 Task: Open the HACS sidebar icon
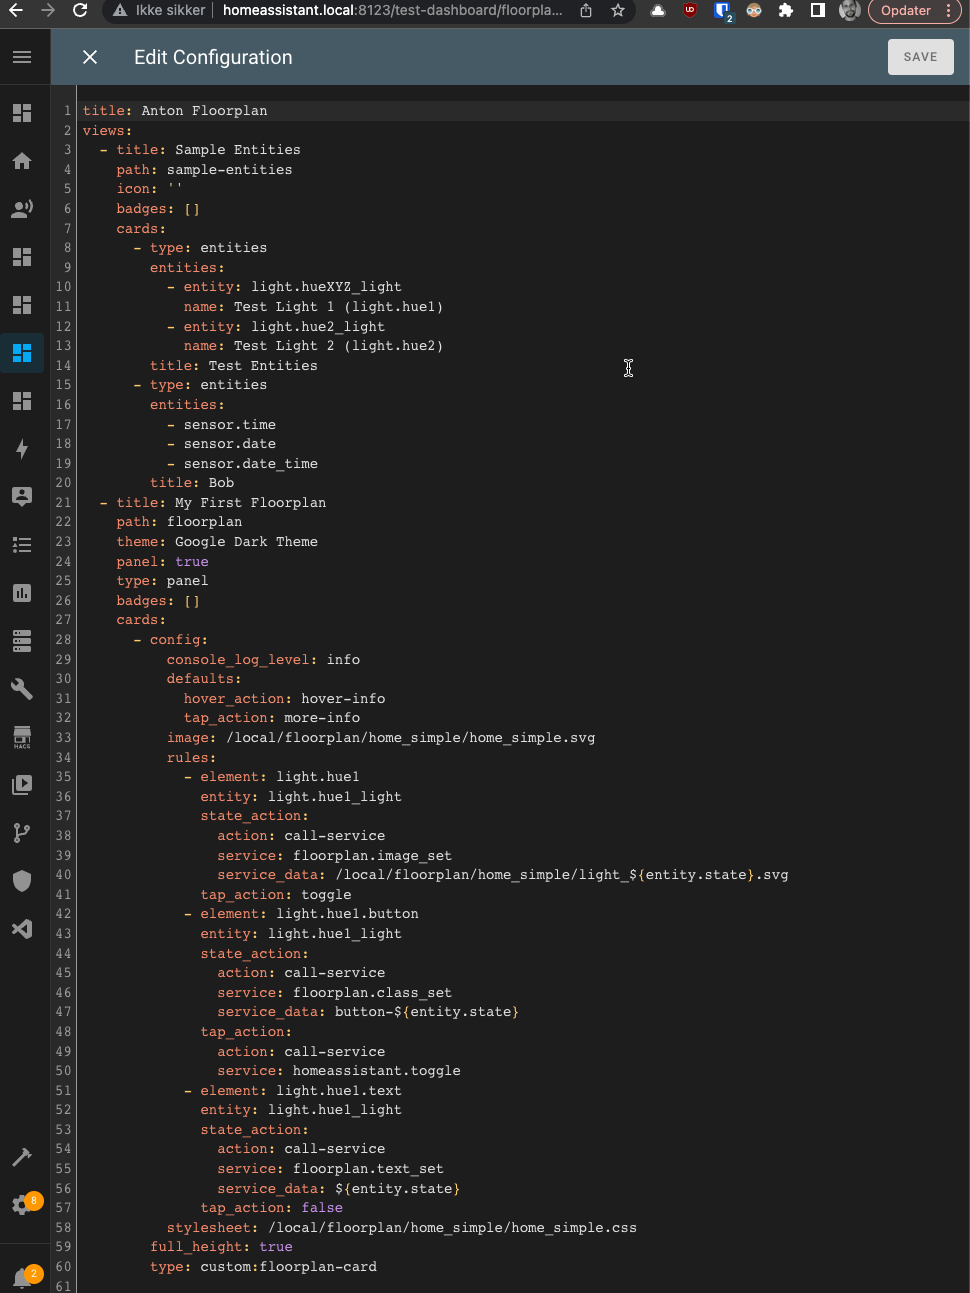pyautogui.click(x=22, y=737)
